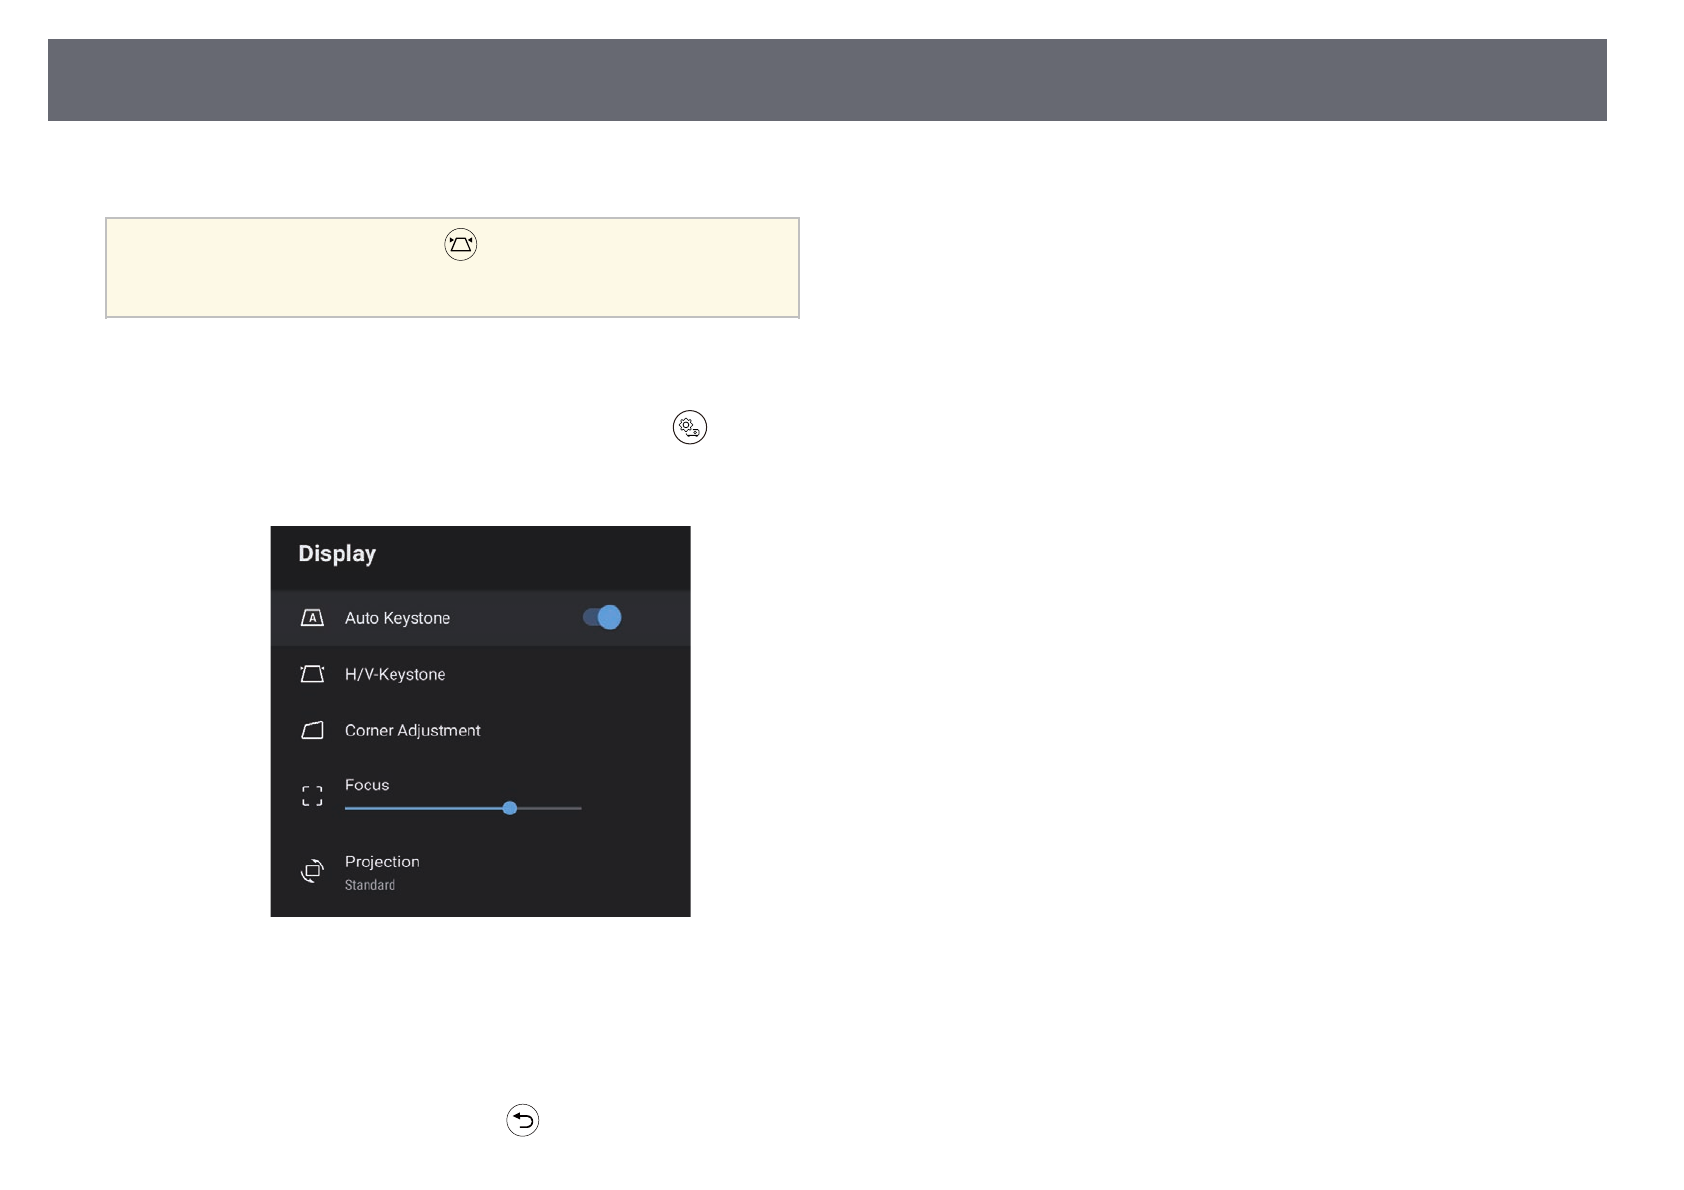1684x1190 pixels.
Task: Open the H/V-Keystone menu item
Action: [395, 674]
